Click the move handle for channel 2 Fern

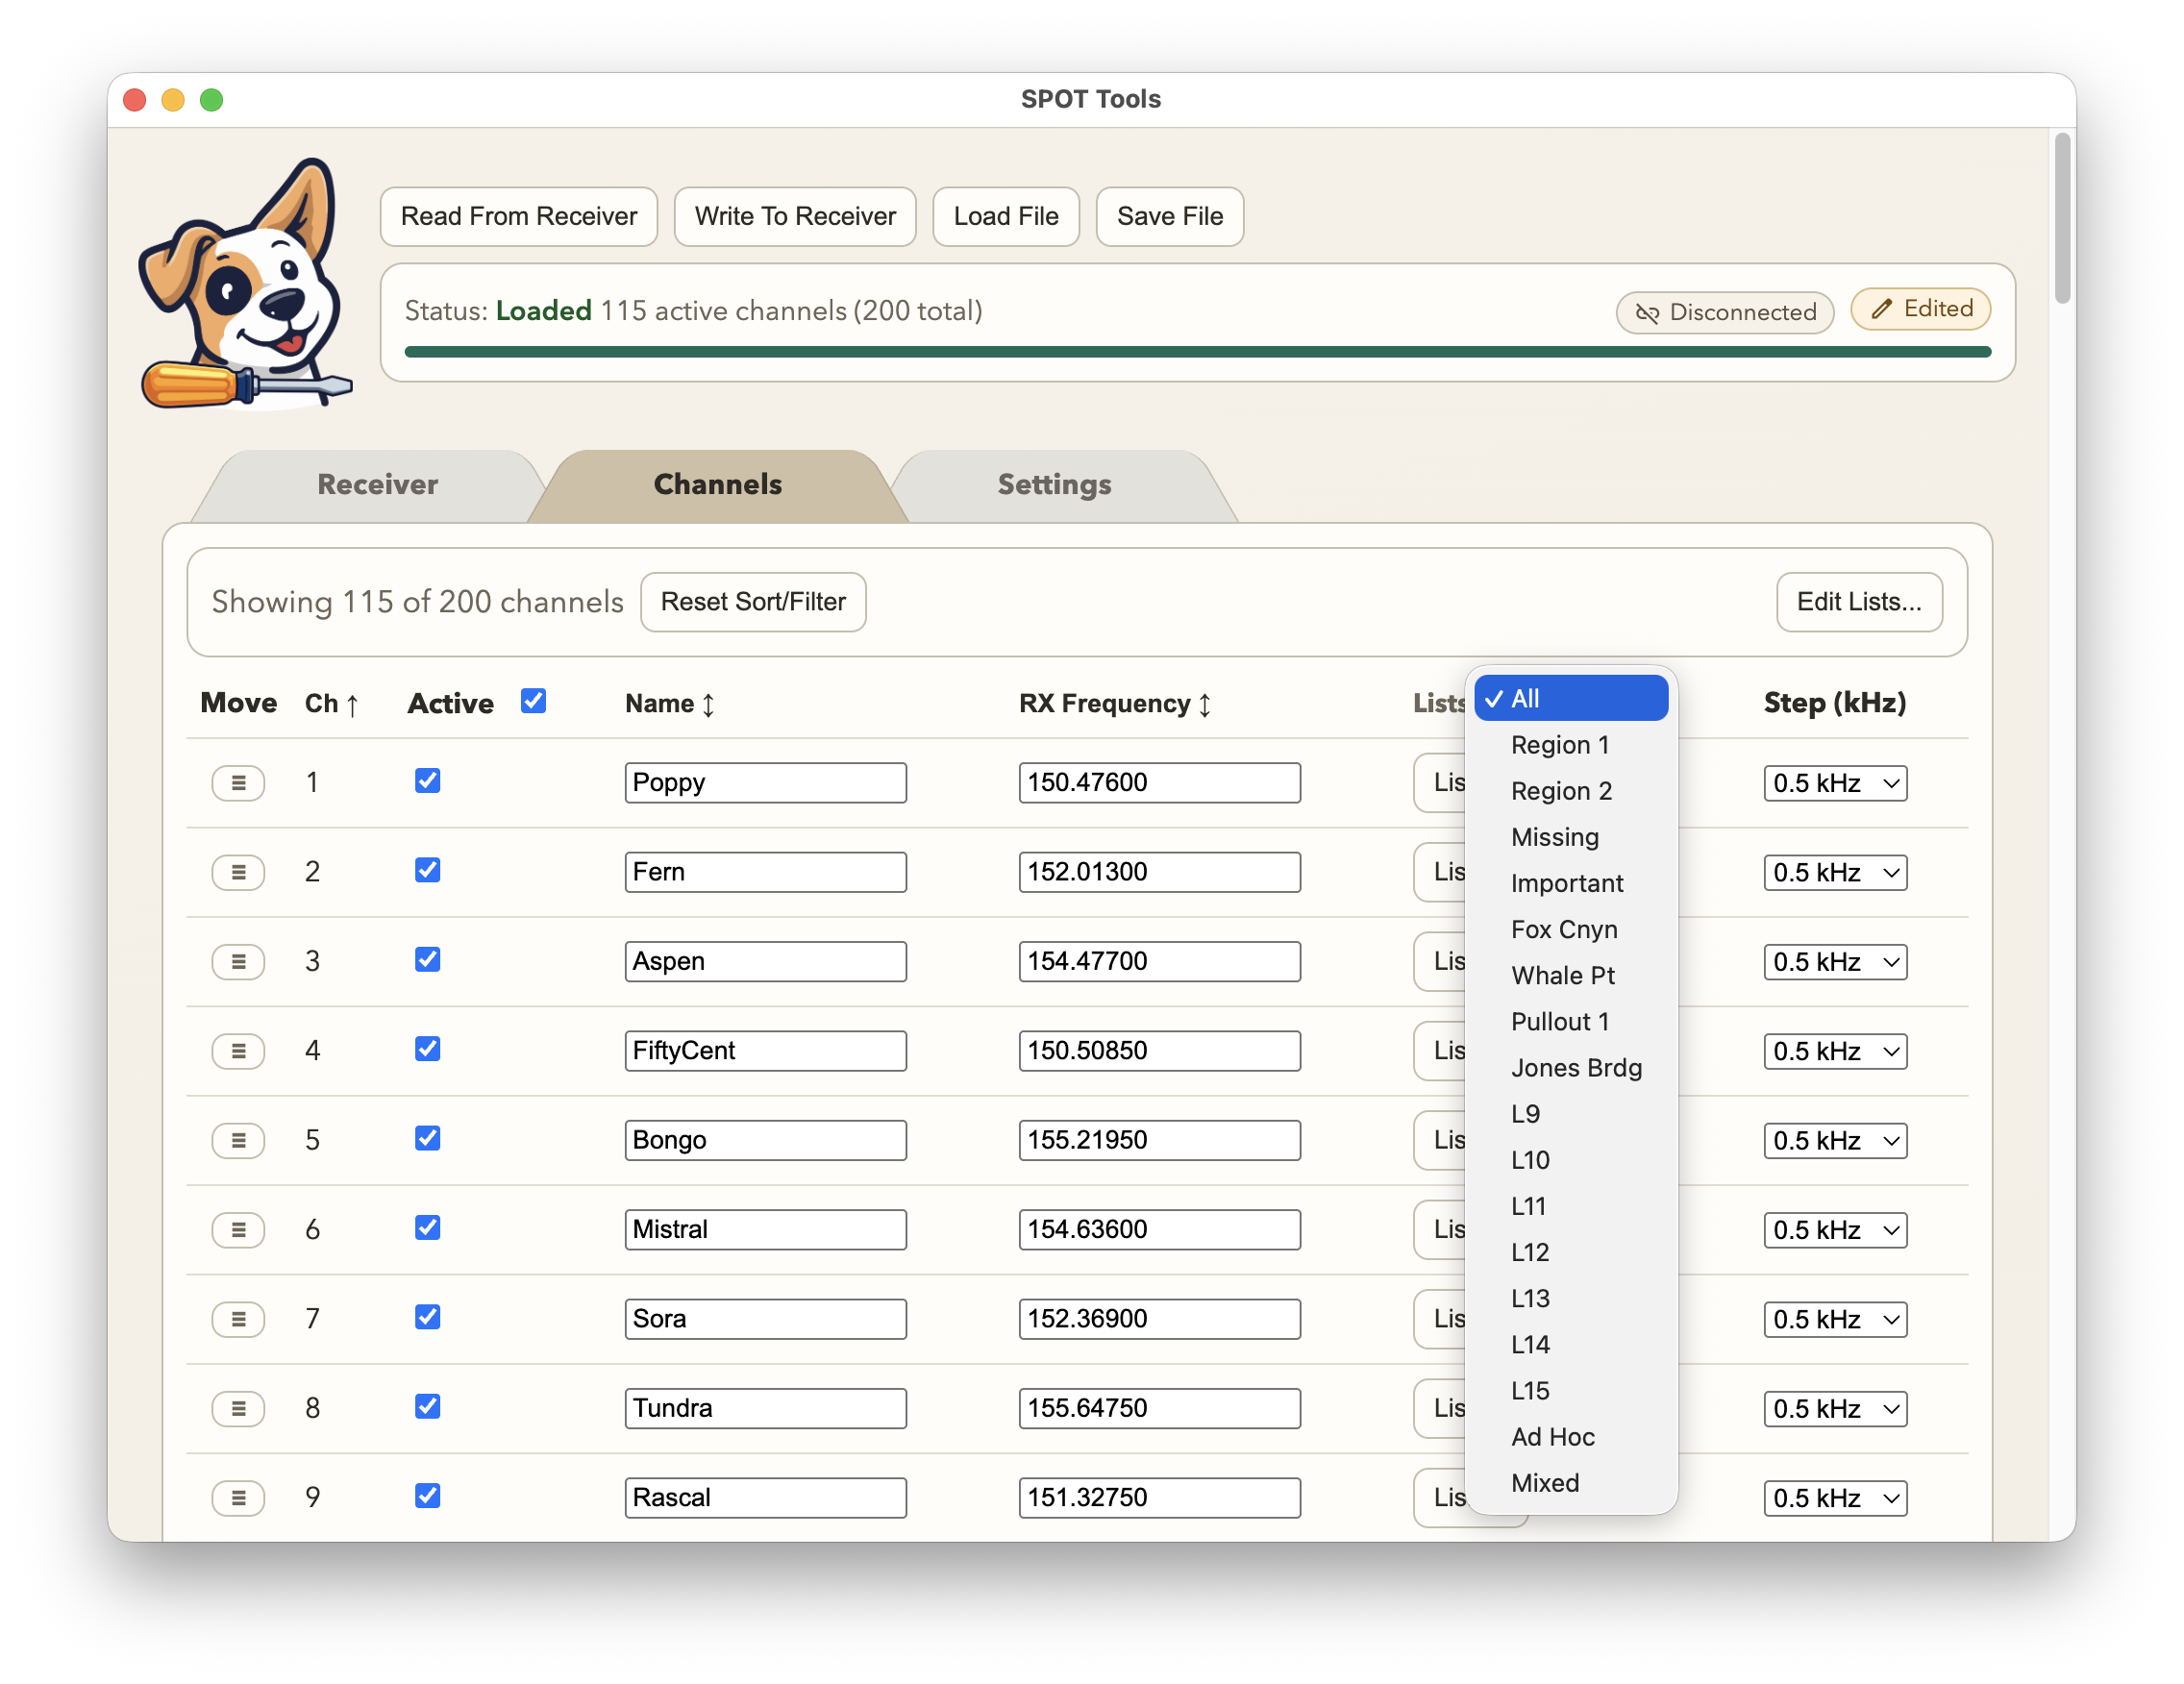pos(238,872)
